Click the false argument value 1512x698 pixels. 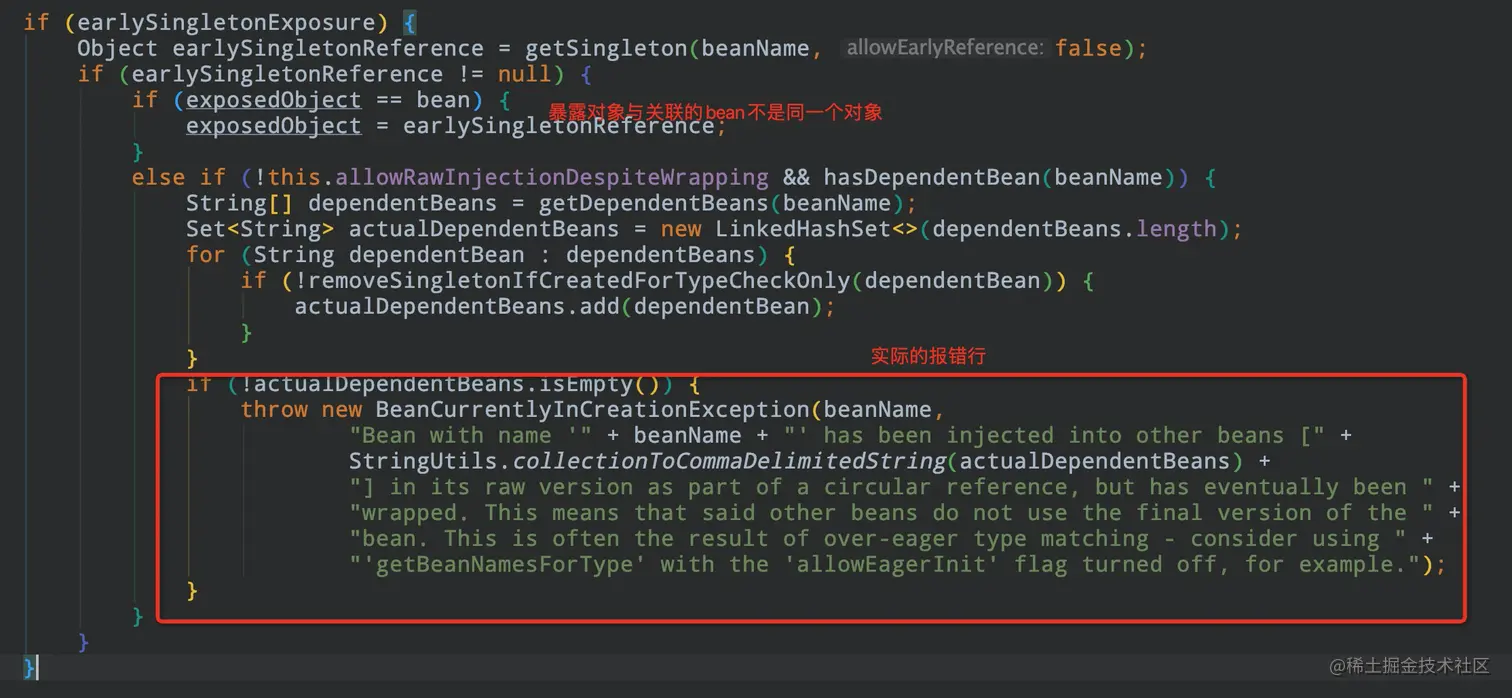(x=1088, y=48)
